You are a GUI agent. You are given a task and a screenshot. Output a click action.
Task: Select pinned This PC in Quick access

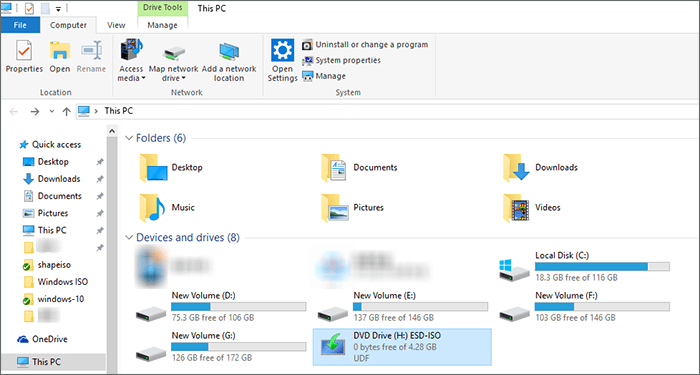tap(45, 230)
